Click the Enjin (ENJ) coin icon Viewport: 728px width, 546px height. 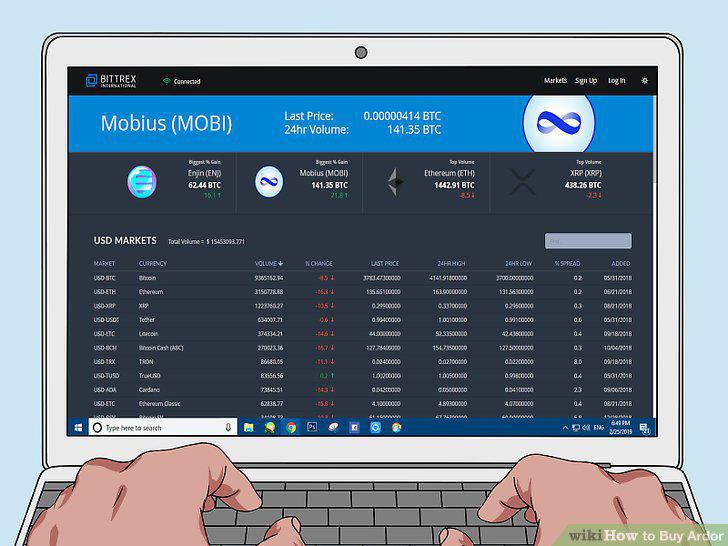(142, 182)
